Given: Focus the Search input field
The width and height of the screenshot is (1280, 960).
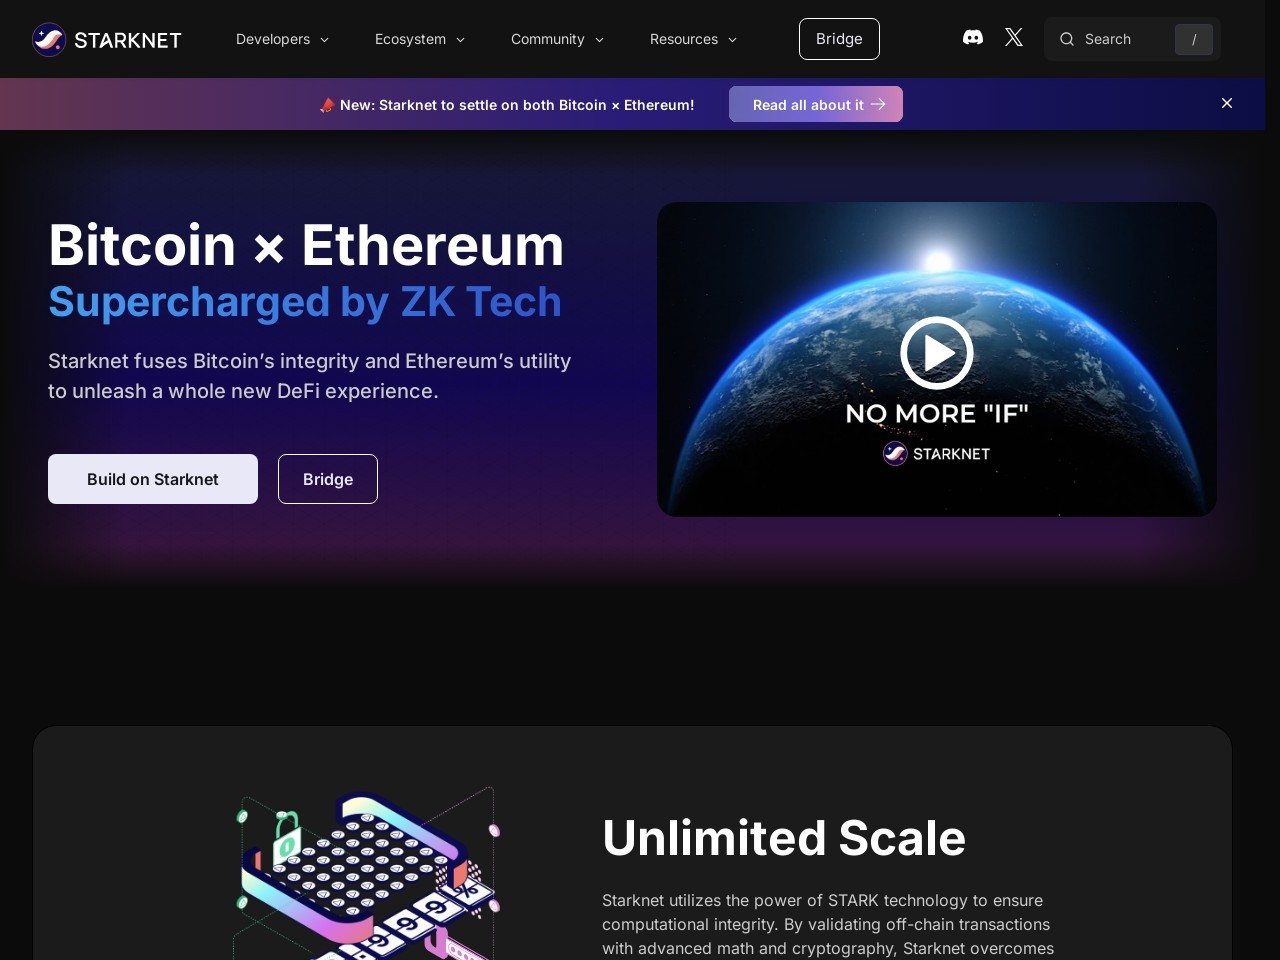Looking at the screenshot, I should (1132, 39).
